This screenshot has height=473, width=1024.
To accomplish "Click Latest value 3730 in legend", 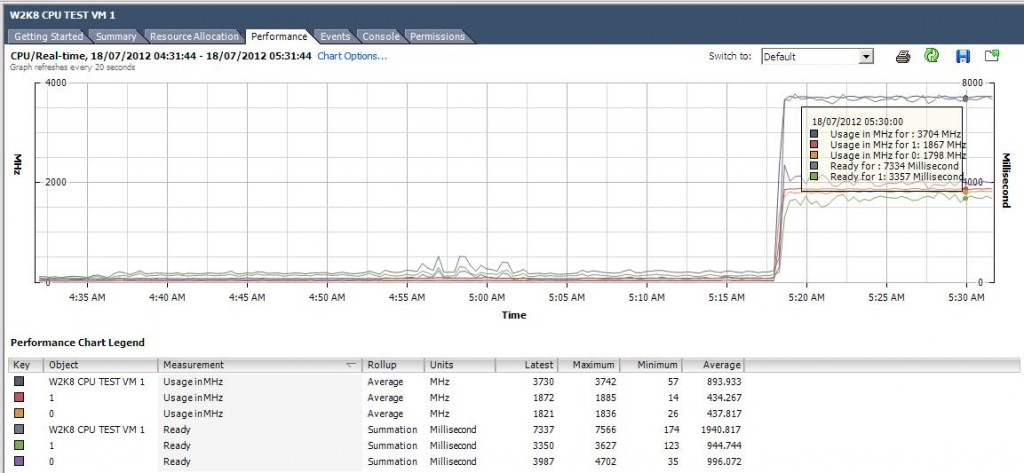I will coord(543,382).
